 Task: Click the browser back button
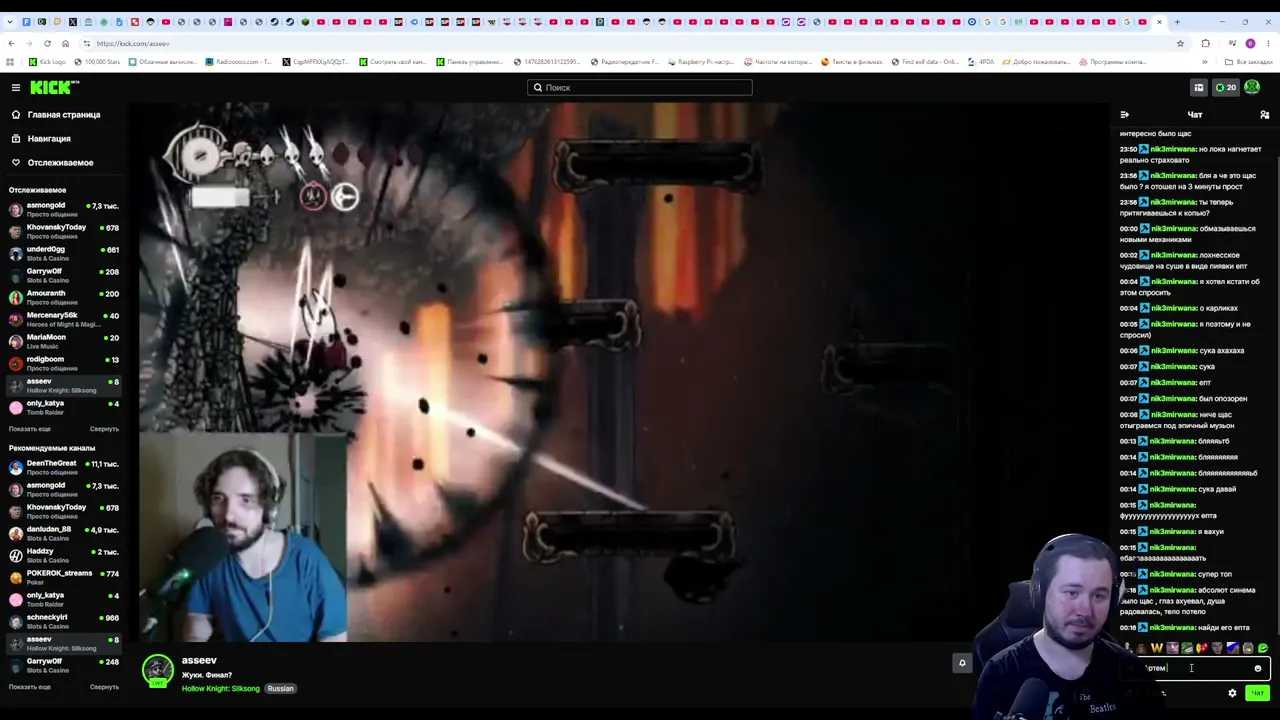[11, 43]
